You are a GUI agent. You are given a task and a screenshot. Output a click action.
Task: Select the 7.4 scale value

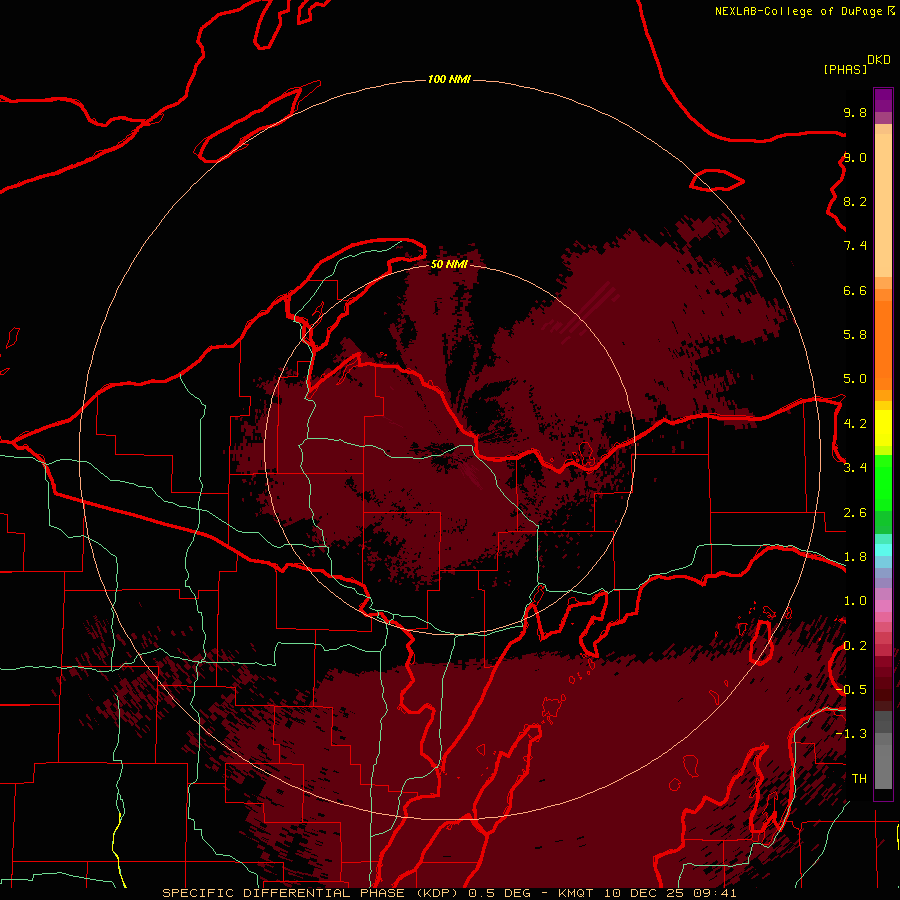coord(855,246)
